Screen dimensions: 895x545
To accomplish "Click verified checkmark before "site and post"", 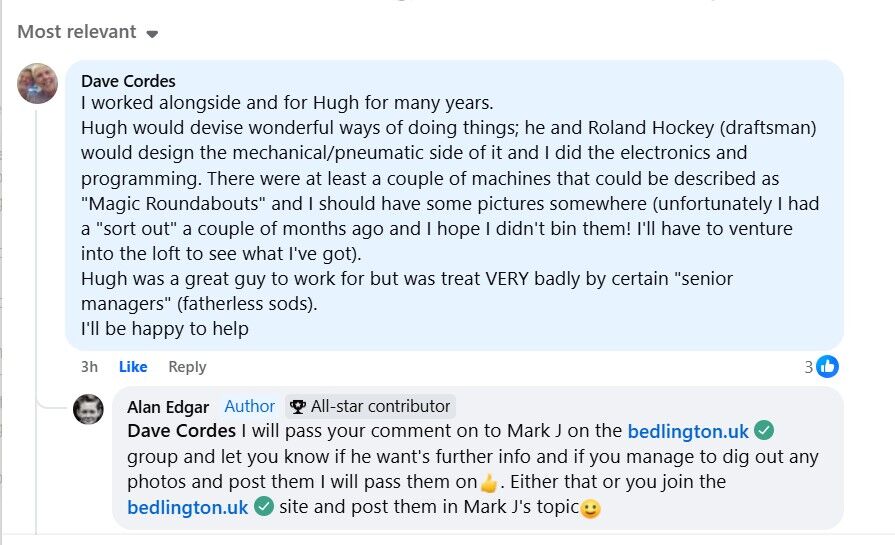I will pos(264,507).
